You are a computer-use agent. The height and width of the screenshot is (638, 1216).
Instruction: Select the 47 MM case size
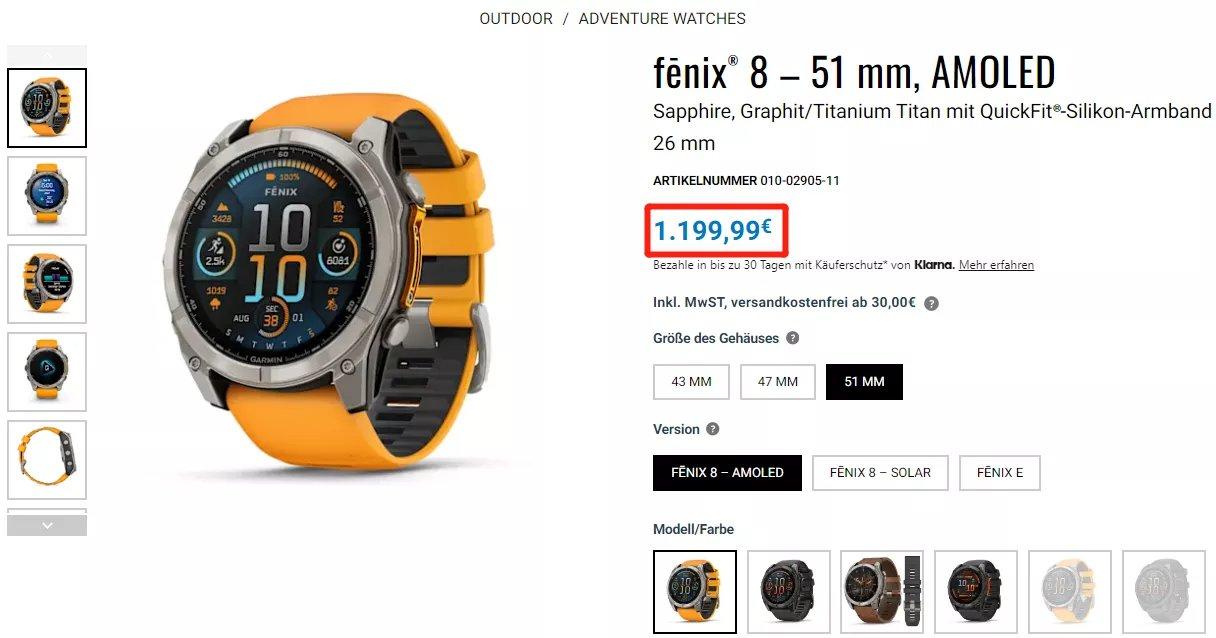click(778, 382)
